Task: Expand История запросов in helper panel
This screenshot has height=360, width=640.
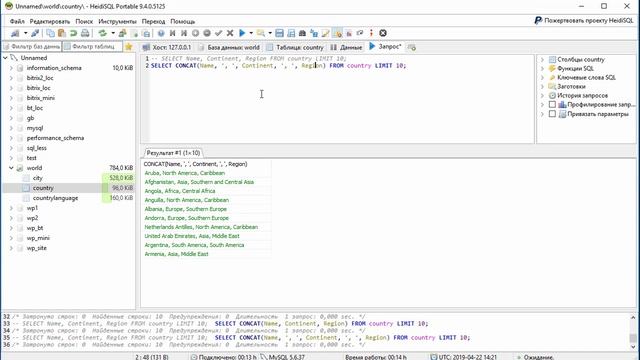Action: click(x=542, y=96)
